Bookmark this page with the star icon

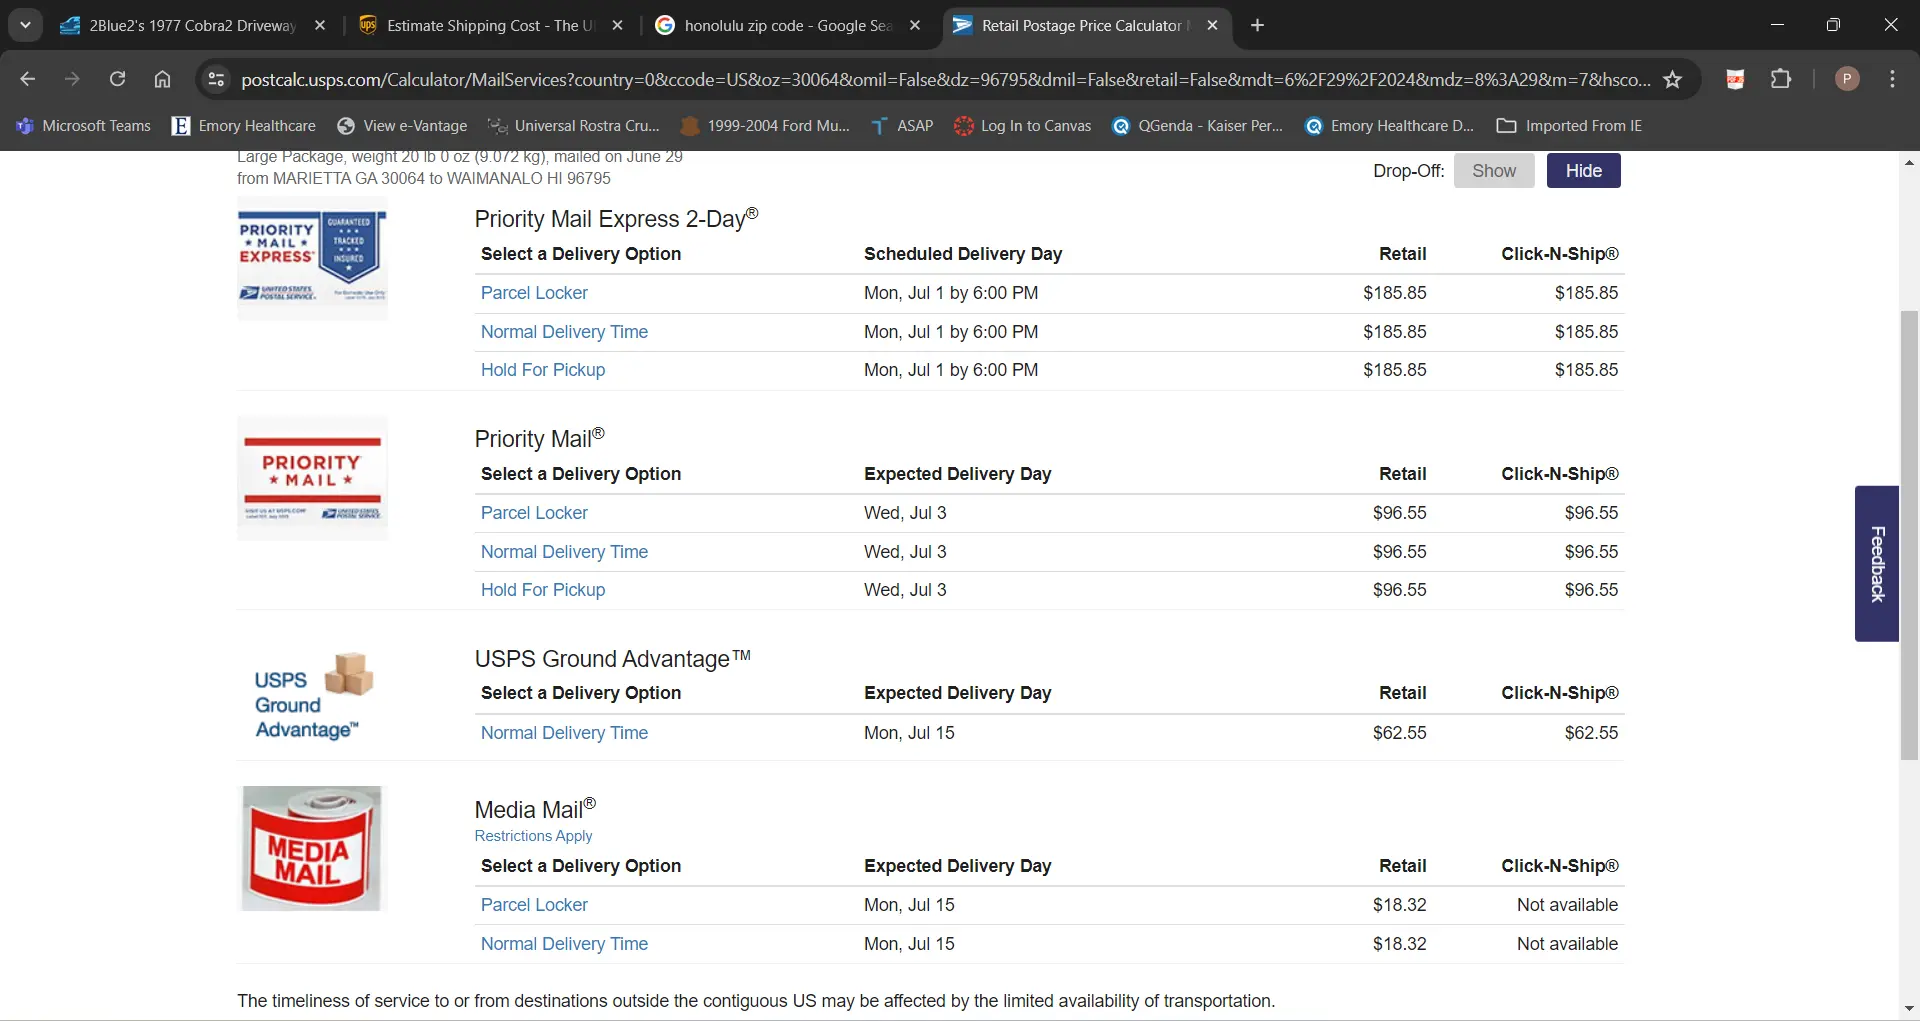1672,79
